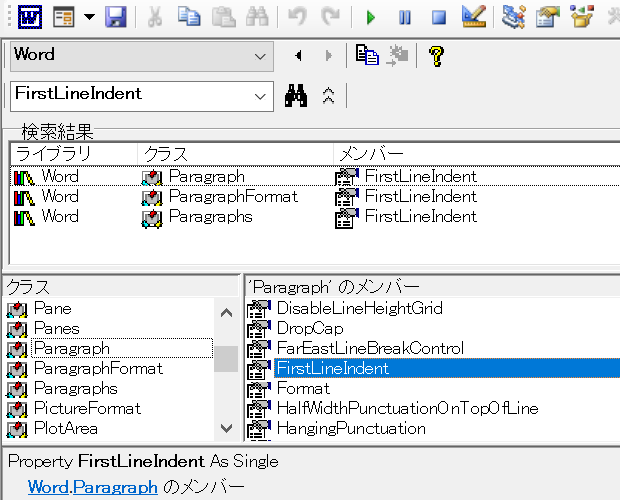This screenshot has width=620, height=500.
Task: Open the Insert UserForm dropdown arrow
Action: (x=90, y=17)
